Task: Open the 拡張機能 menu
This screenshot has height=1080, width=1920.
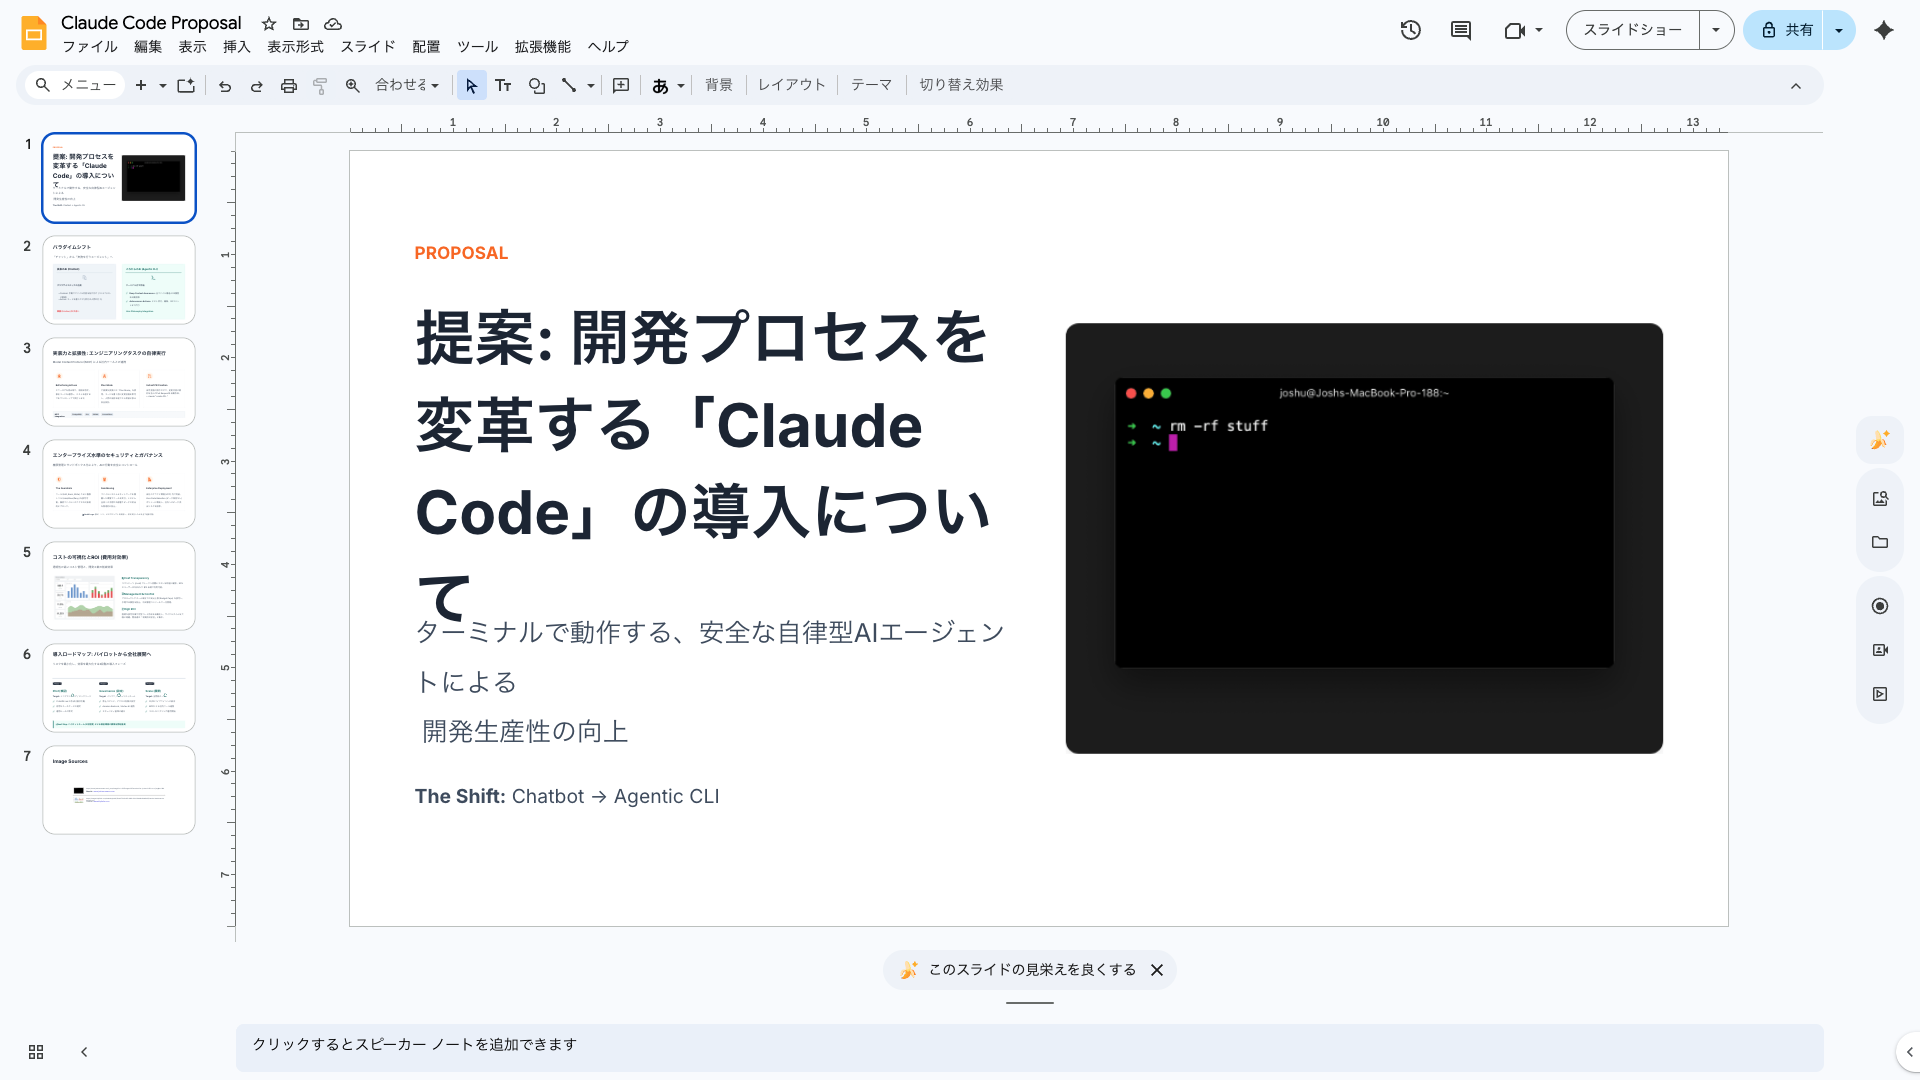Action: [x=541, y=46]
